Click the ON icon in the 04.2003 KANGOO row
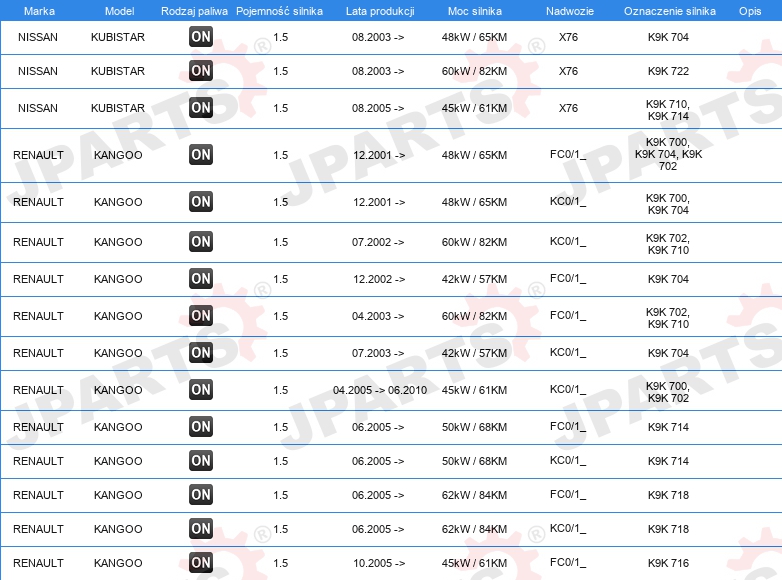This screenshot has width=782, height=580. (x=201, y=315)
